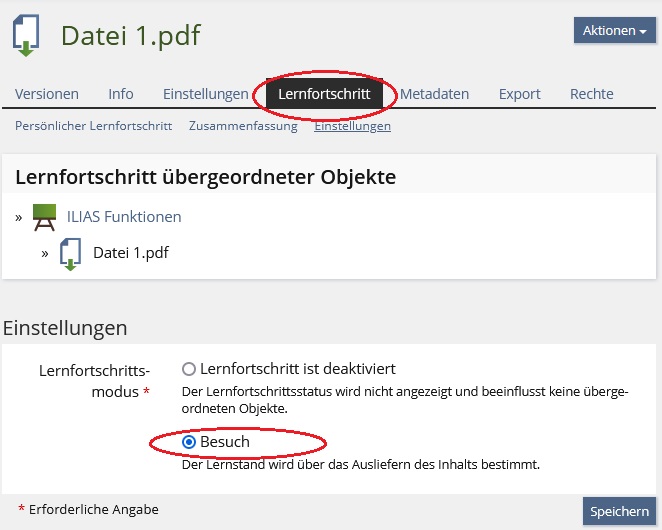The image size is (662, 530).
Task: Open the Aktionen dropdown menu
Action: coord(614,30)
